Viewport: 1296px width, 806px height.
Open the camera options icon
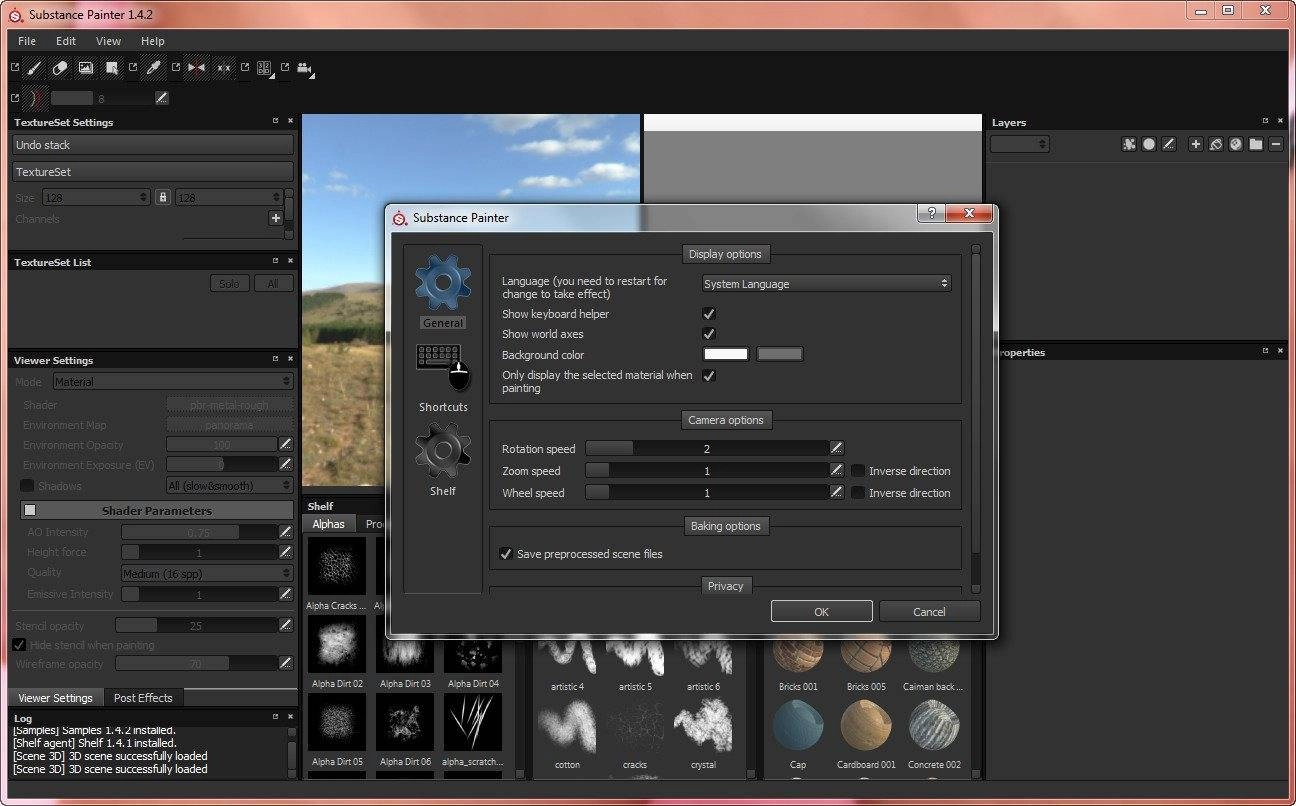(304, 68)
